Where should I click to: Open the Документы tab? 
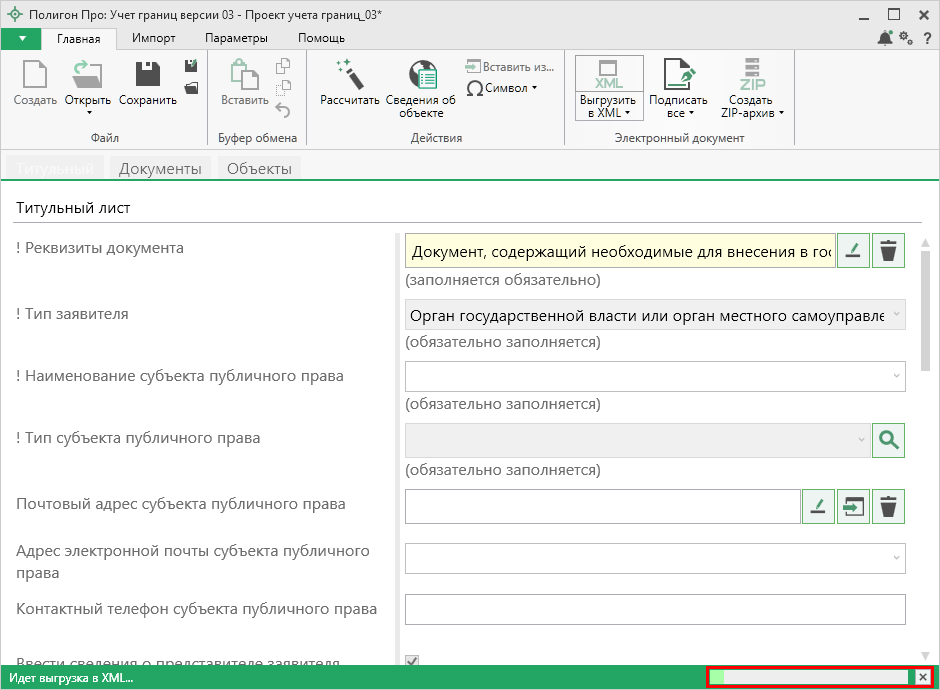click(x=160, y=169)
